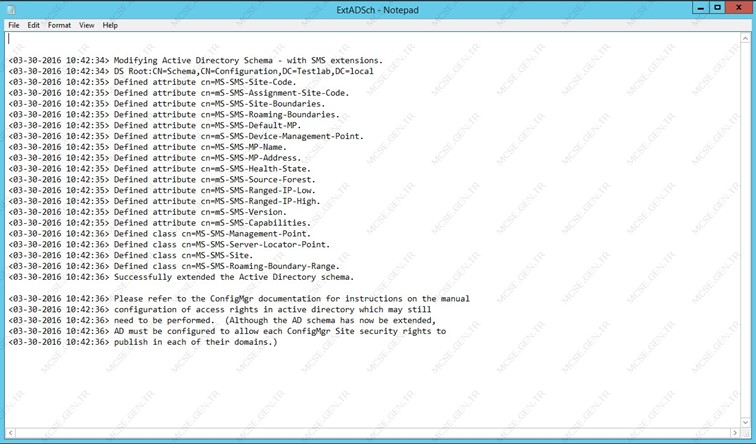Click text 'cn=mS-SMS-Version.'
Image resolution: width=756 pixels, height=444 pixels.
point(243,212)
